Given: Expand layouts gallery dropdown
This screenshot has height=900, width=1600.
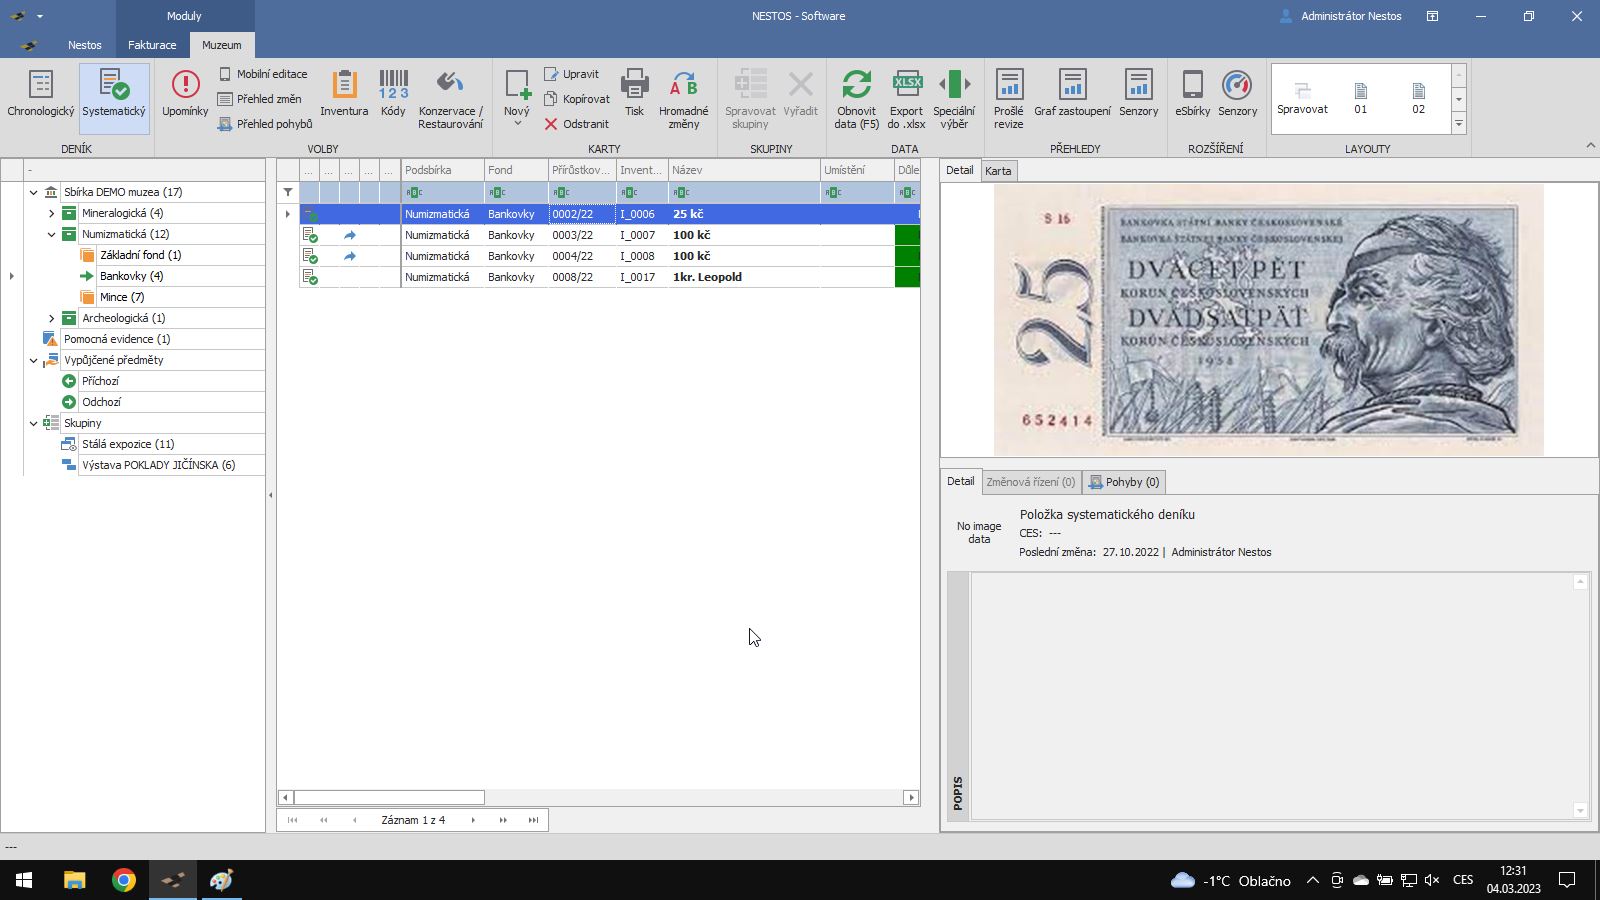Looking at the screenshot, I should tap(1459, 124).
